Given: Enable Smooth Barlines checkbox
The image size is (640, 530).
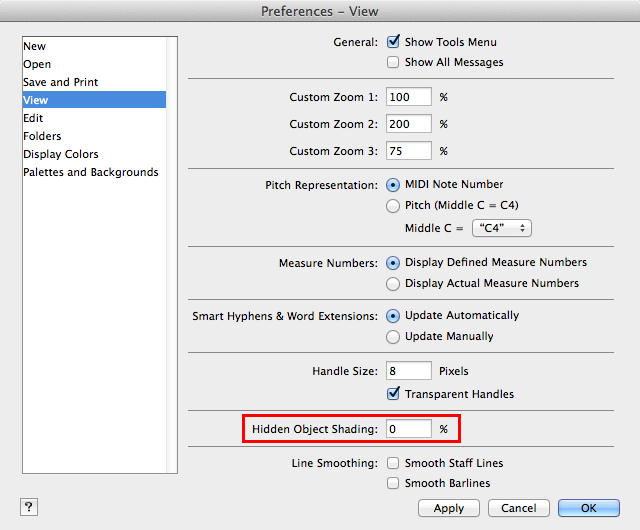Looking at the screenshot, I should [393, 483].
